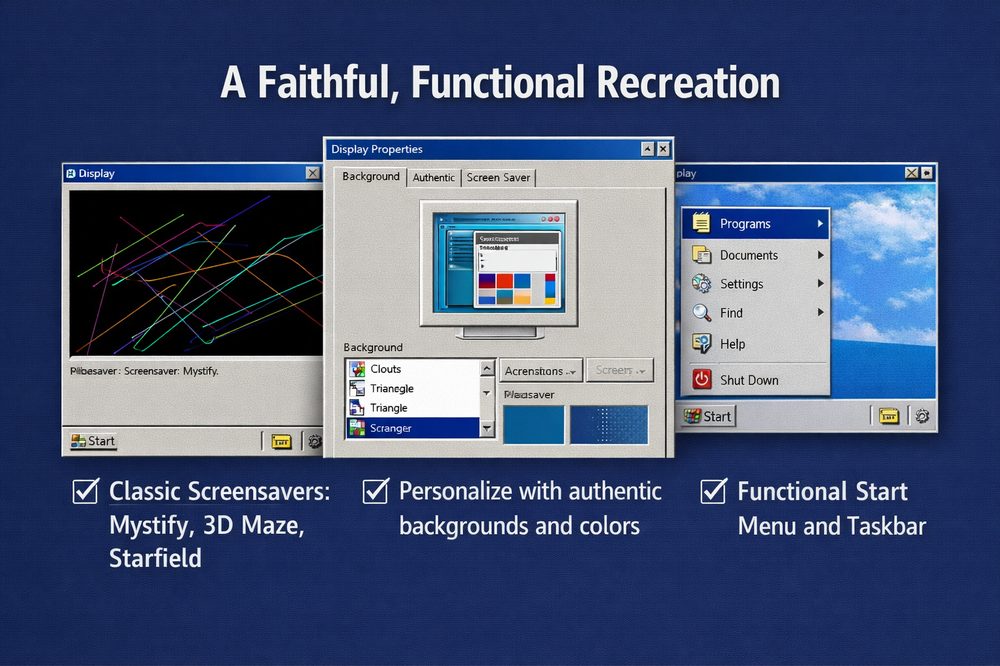Click the Scranger list item icon
The height and width of the screenshot is (666, 1000).
[357, 428]
